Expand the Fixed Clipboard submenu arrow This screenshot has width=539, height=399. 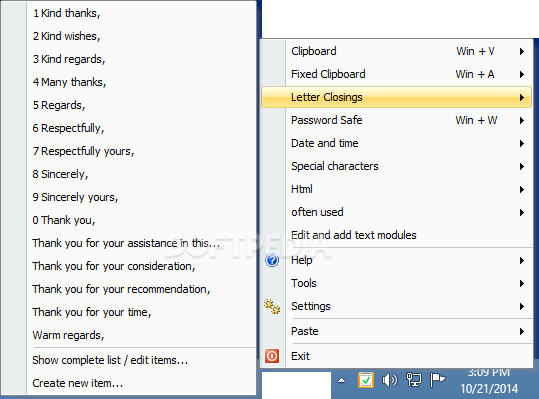click(x=522, y=74)
